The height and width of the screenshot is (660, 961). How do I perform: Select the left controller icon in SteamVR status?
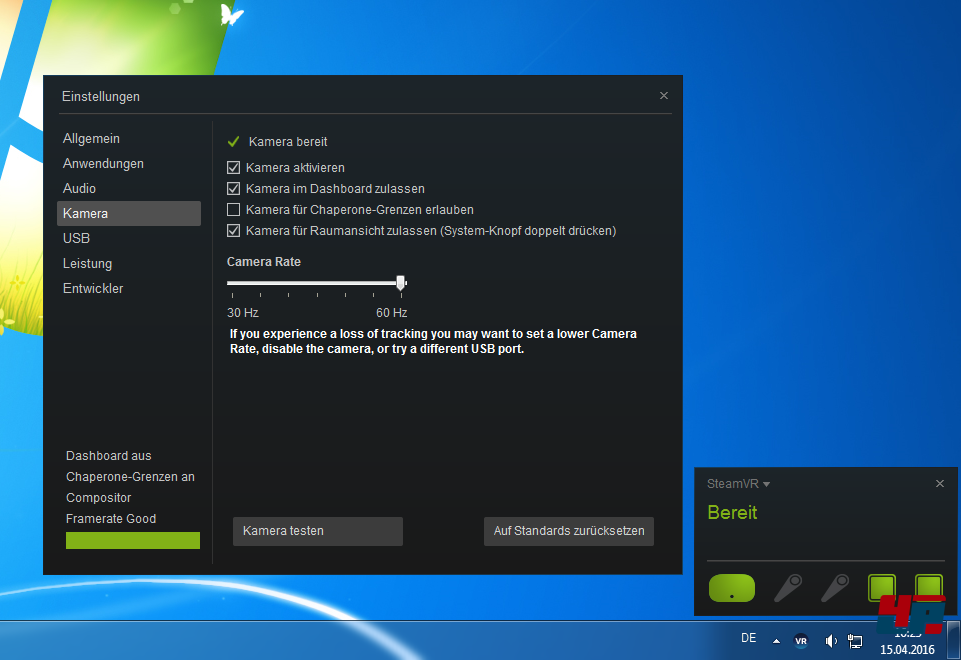coord(787,588)
